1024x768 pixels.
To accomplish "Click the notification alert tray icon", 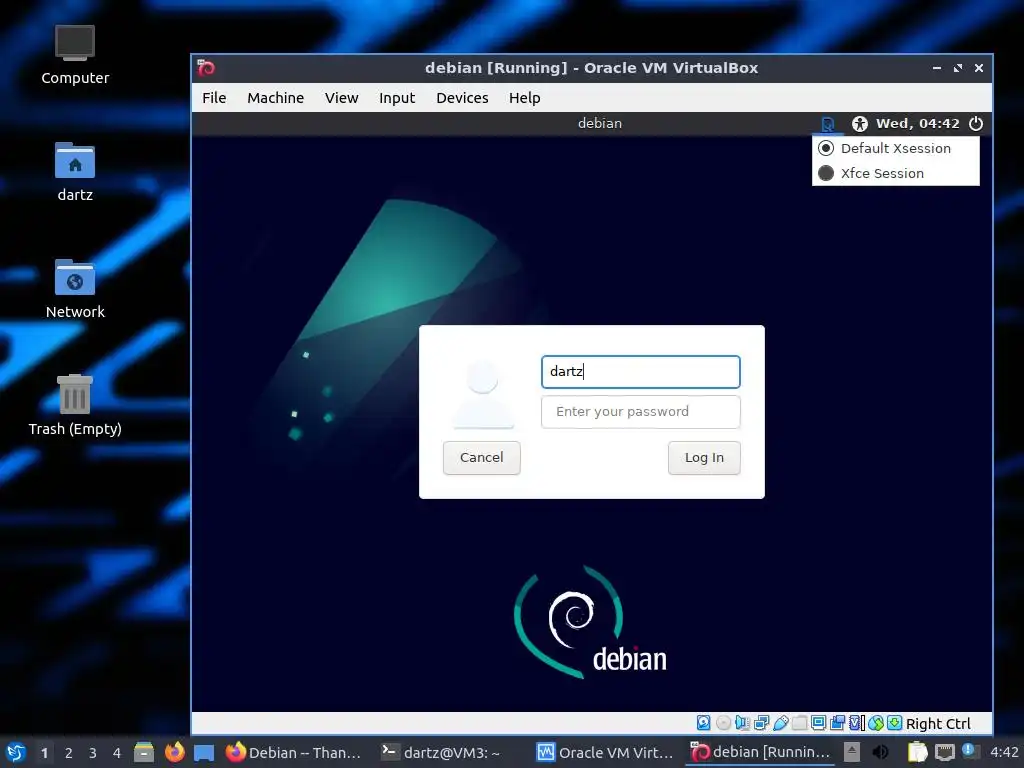I will tap(970, 751).
